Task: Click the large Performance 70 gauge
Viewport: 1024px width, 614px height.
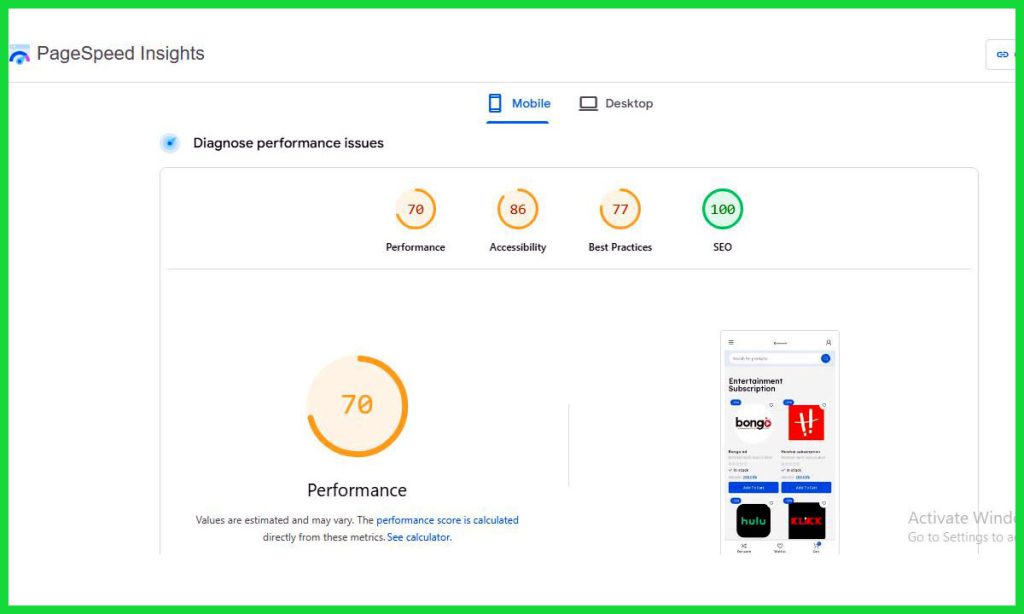Action: (357, 405)
